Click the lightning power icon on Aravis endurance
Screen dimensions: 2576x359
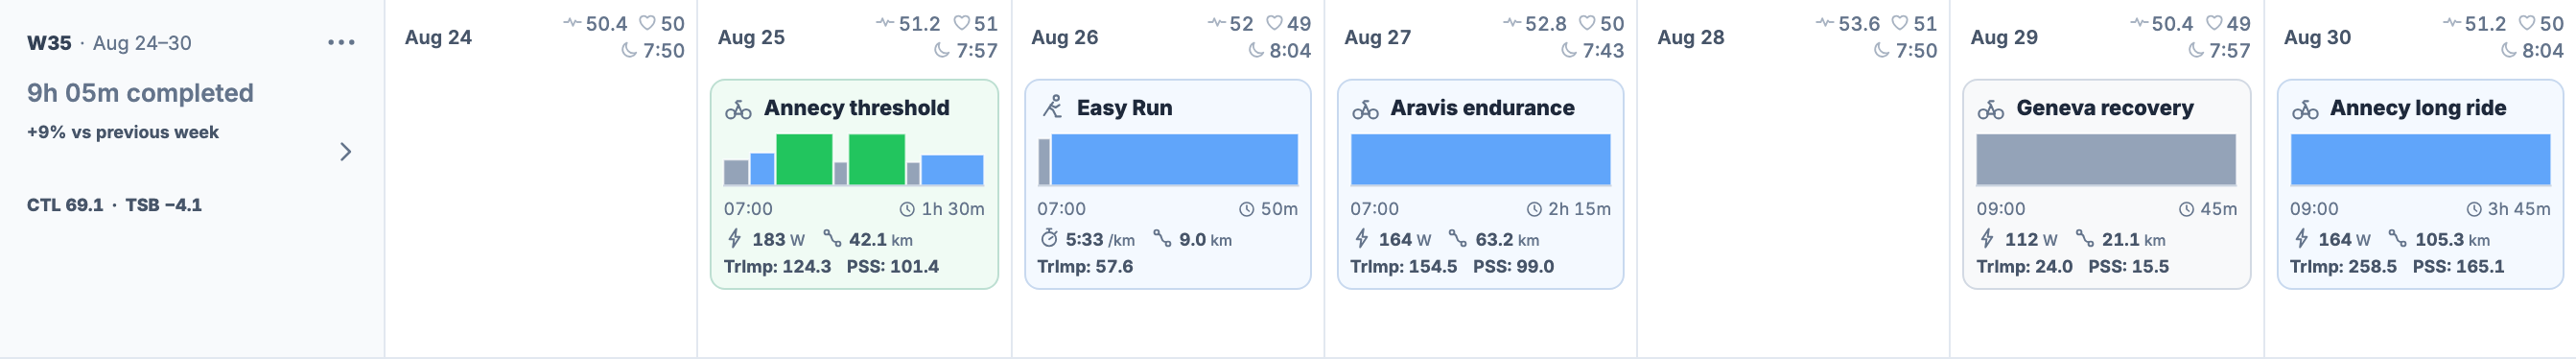[x=1361, y=239]
